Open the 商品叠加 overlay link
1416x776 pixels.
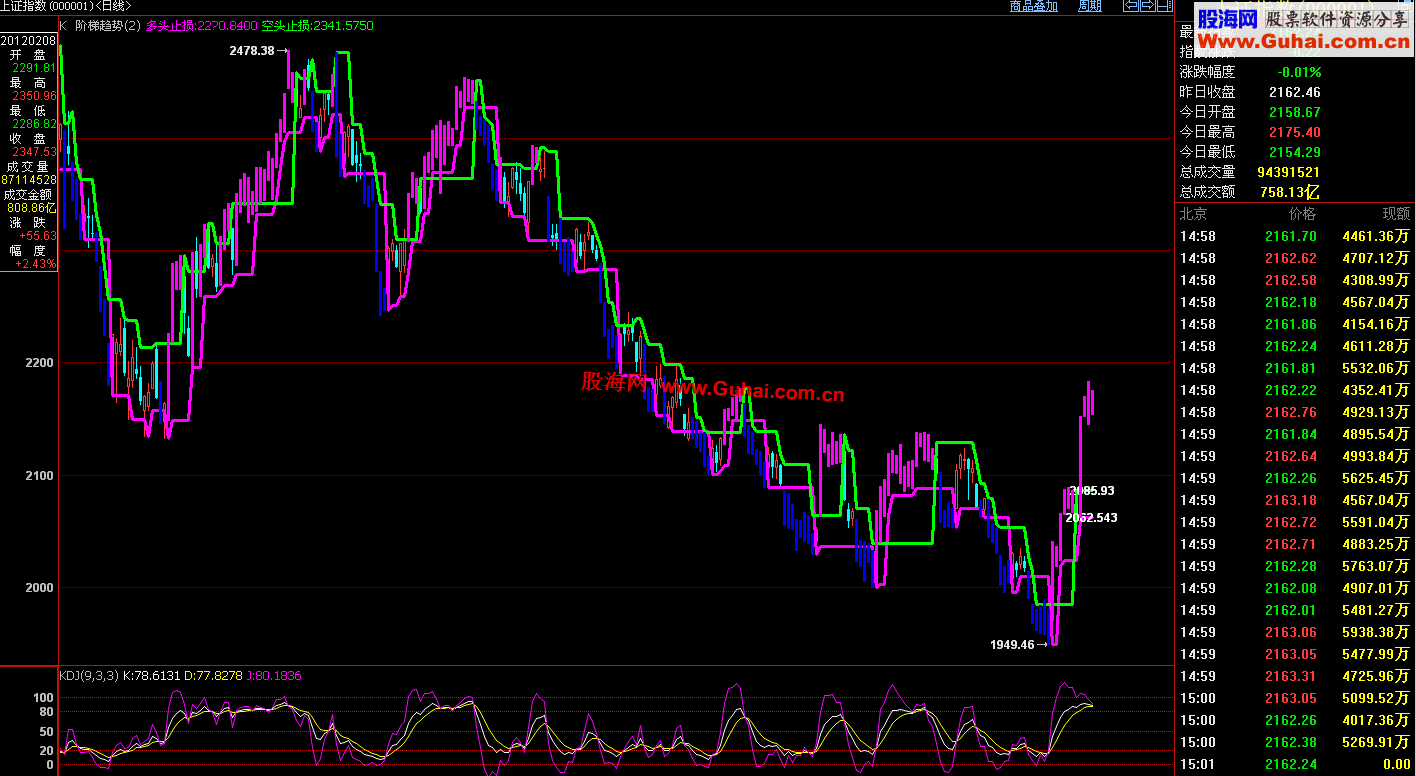1034,6
